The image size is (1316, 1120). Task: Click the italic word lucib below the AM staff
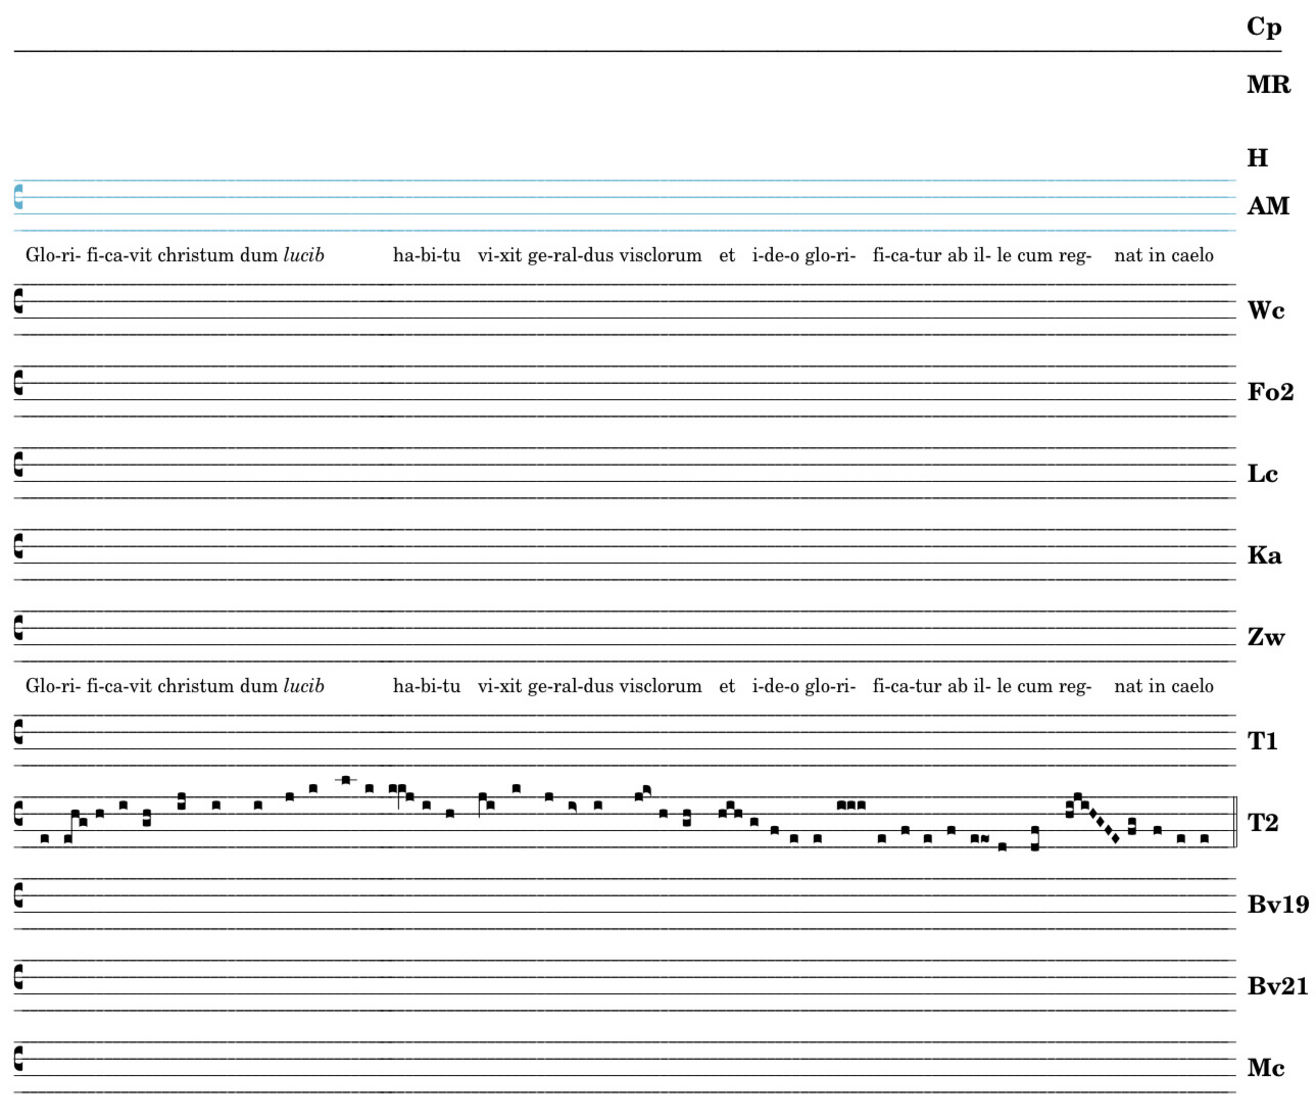coord(303,255)
